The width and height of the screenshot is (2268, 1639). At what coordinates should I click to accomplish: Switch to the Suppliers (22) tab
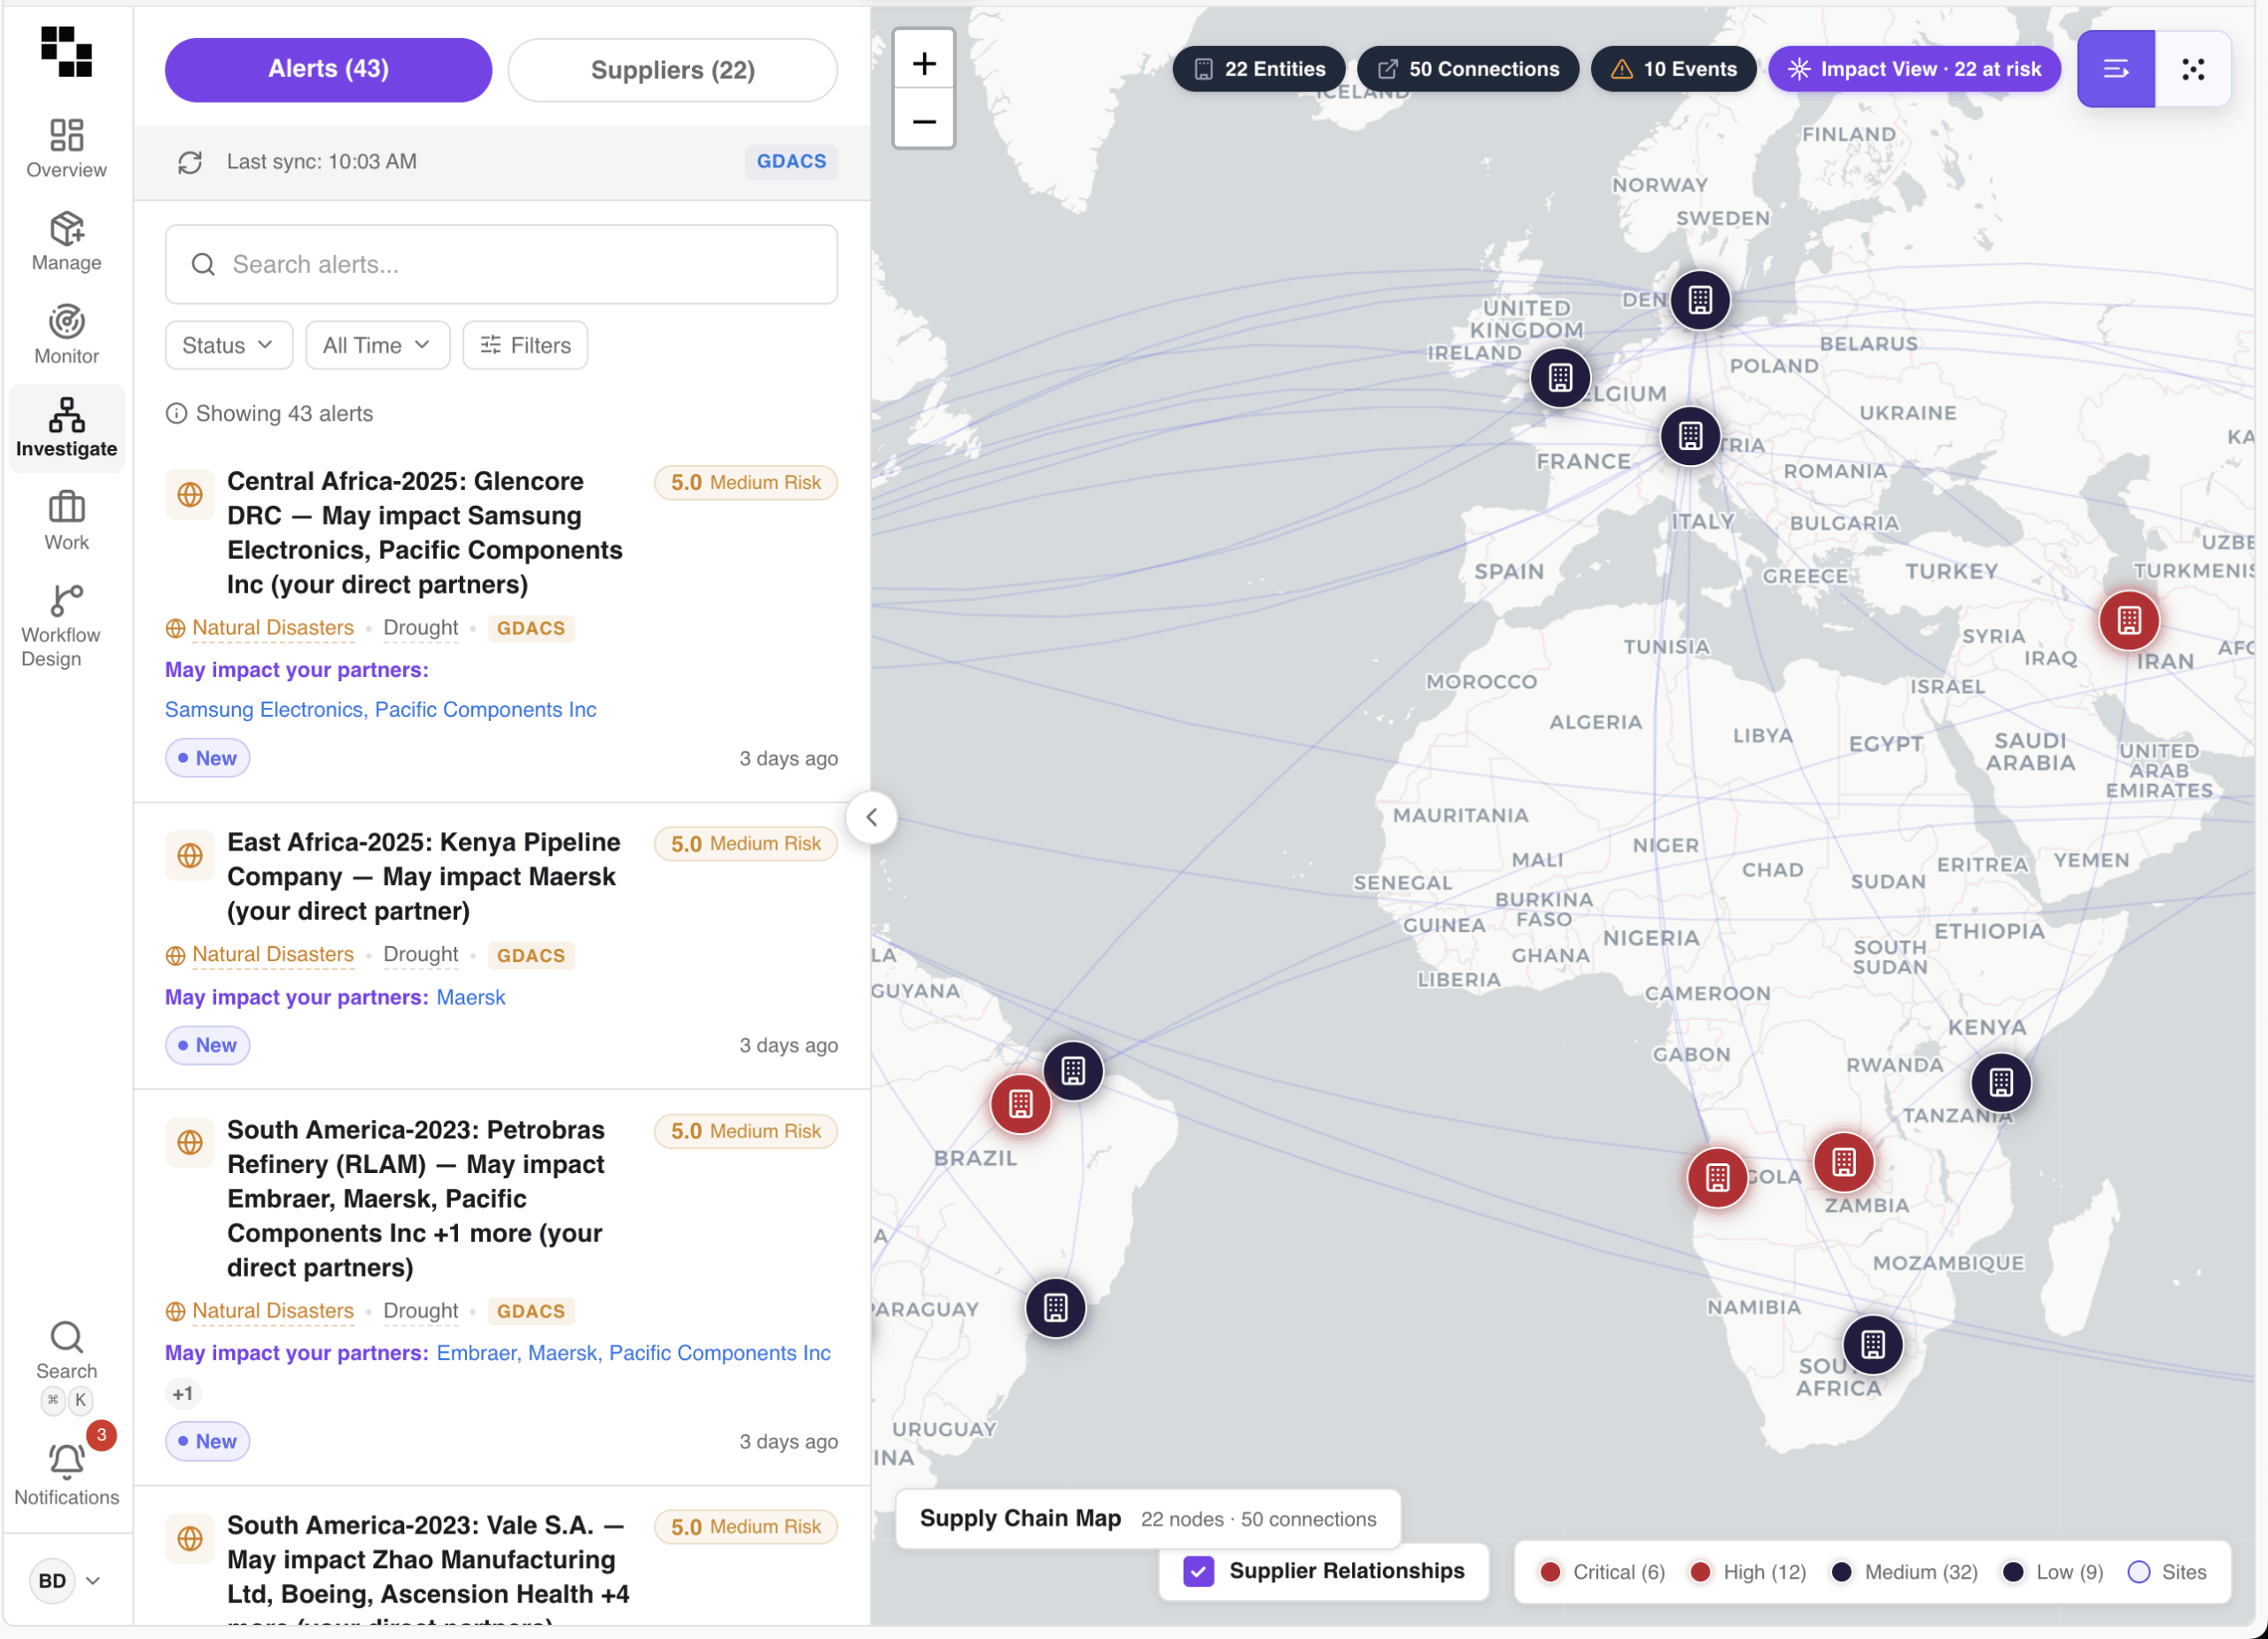672,70
